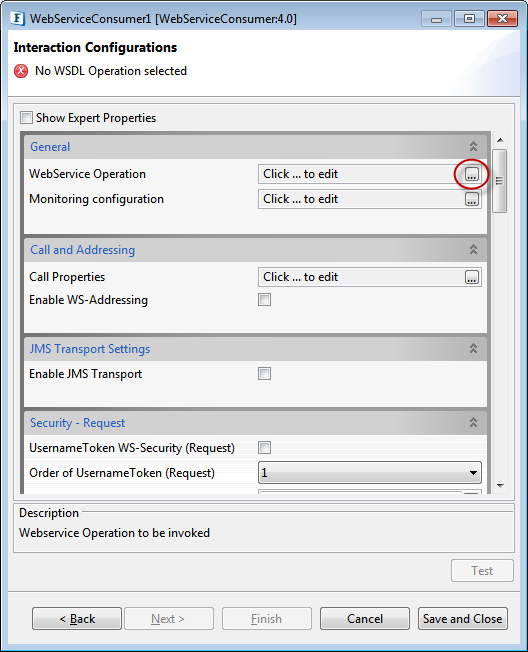Open the WebService Operation ellipsis editor button
Screen dimensions: 528x652
tap(471, 174)
